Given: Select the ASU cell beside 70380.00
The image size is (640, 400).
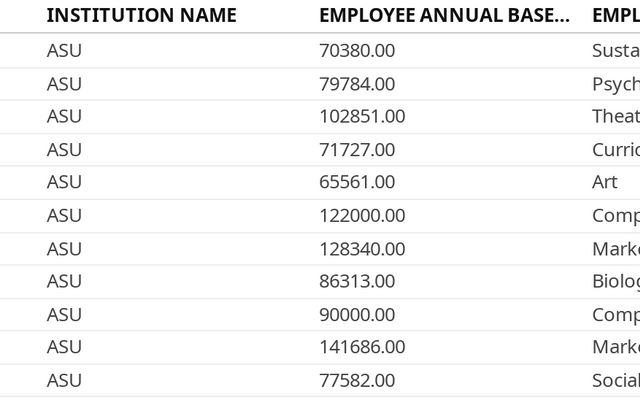Looking at the screenshot, I should pyautogui.click(x=64, y=50).
